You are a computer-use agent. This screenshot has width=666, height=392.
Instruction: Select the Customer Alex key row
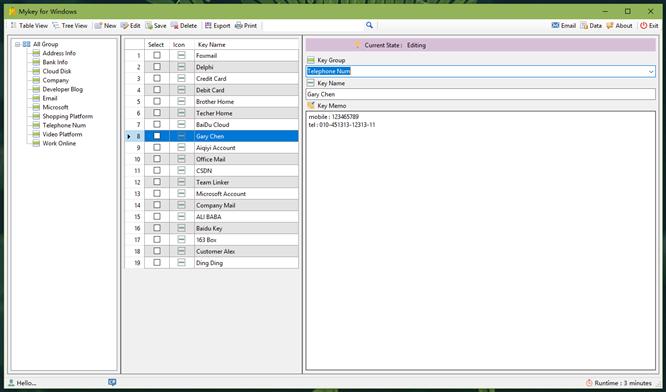246,251
